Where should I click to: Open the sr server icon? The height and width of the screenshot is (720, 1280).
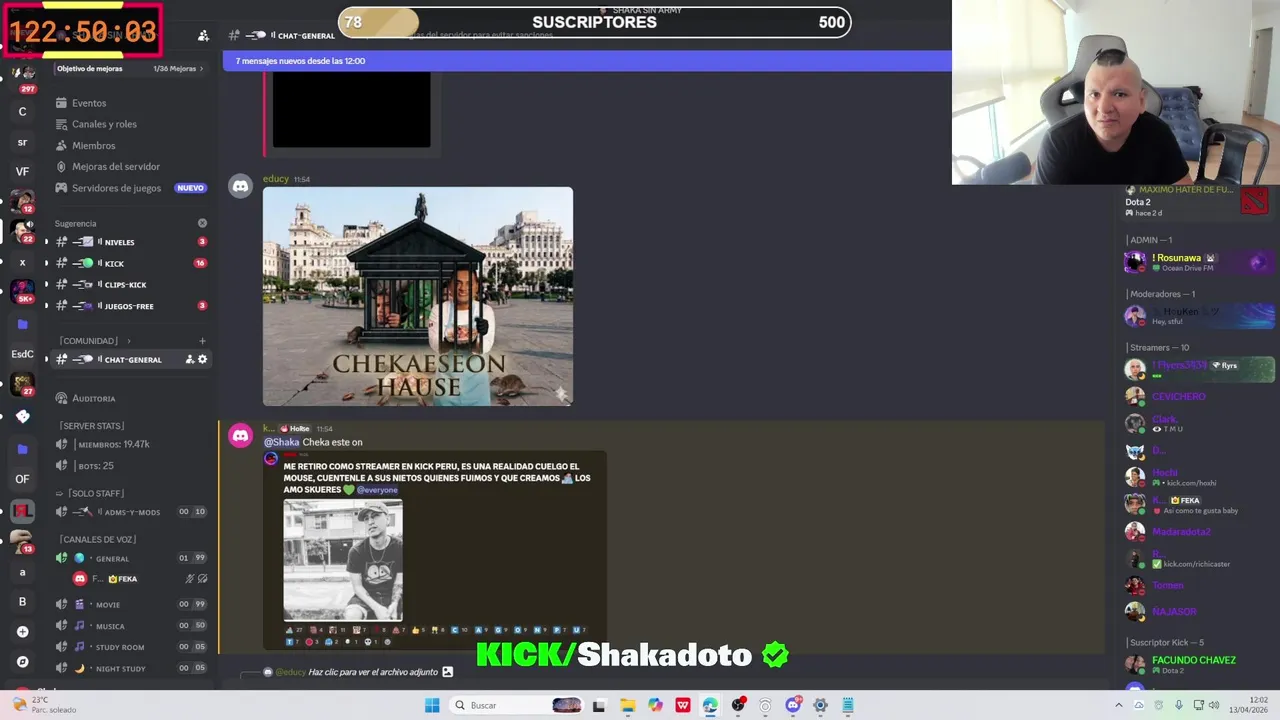click(x=22, y=142)
